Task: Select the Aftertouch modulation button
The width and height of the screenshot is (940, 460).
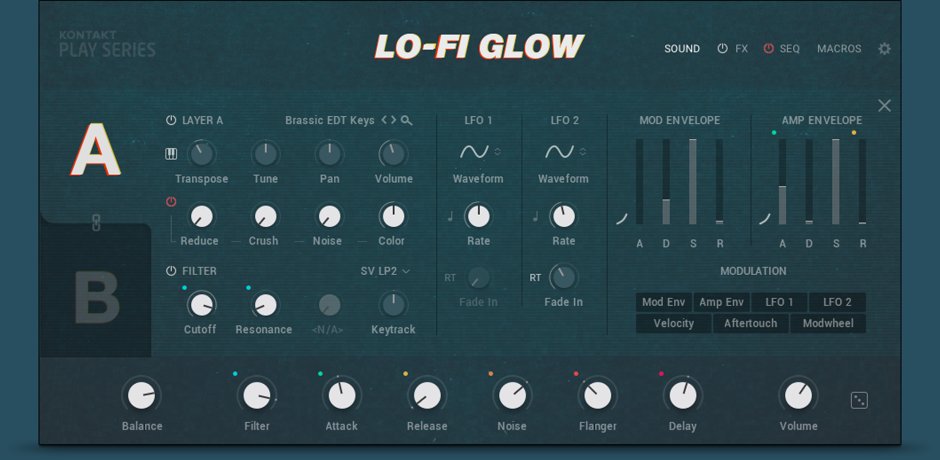Action: coord(750,324)
